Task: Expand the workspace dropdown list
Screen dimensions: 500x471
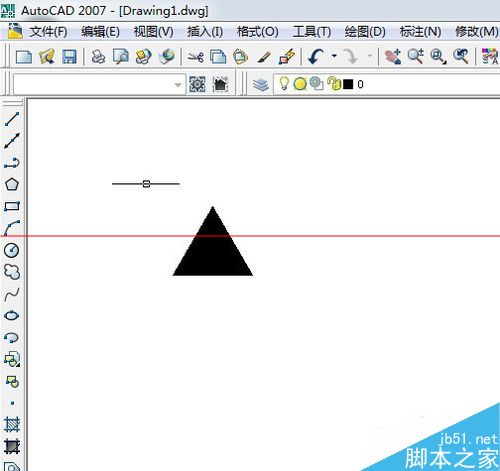Action: 178,85
